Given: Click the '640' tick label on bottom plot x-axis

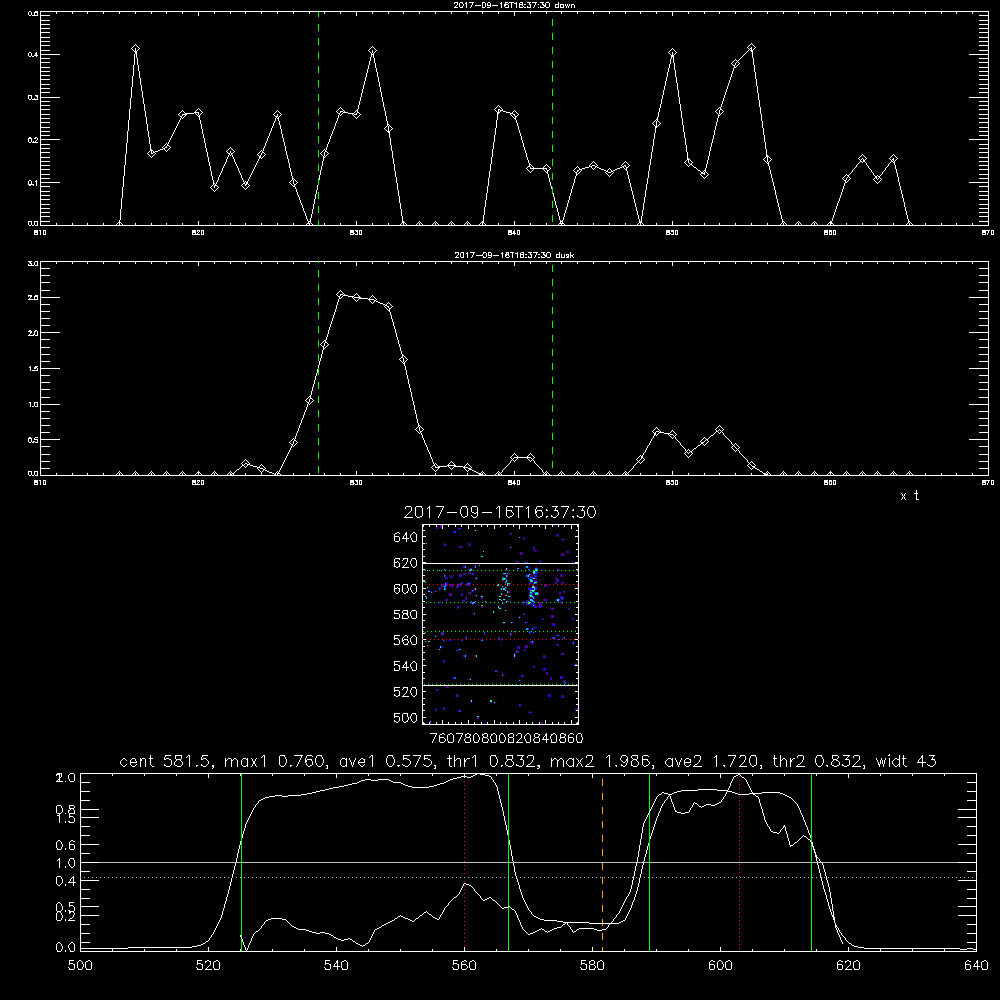Looking at the screenshot, I should click(976, 966).
